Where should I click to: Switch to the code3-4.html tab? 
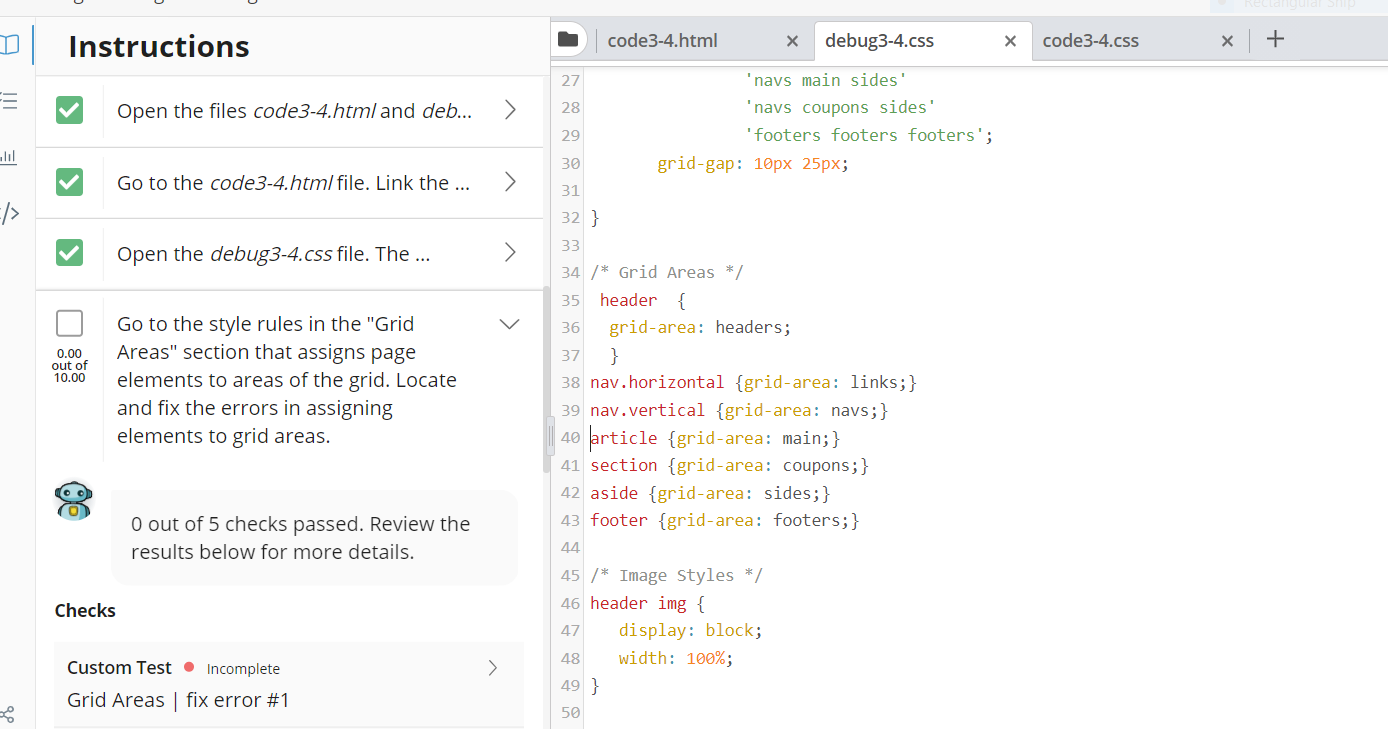pyautogui.click(x=660, y=40)
